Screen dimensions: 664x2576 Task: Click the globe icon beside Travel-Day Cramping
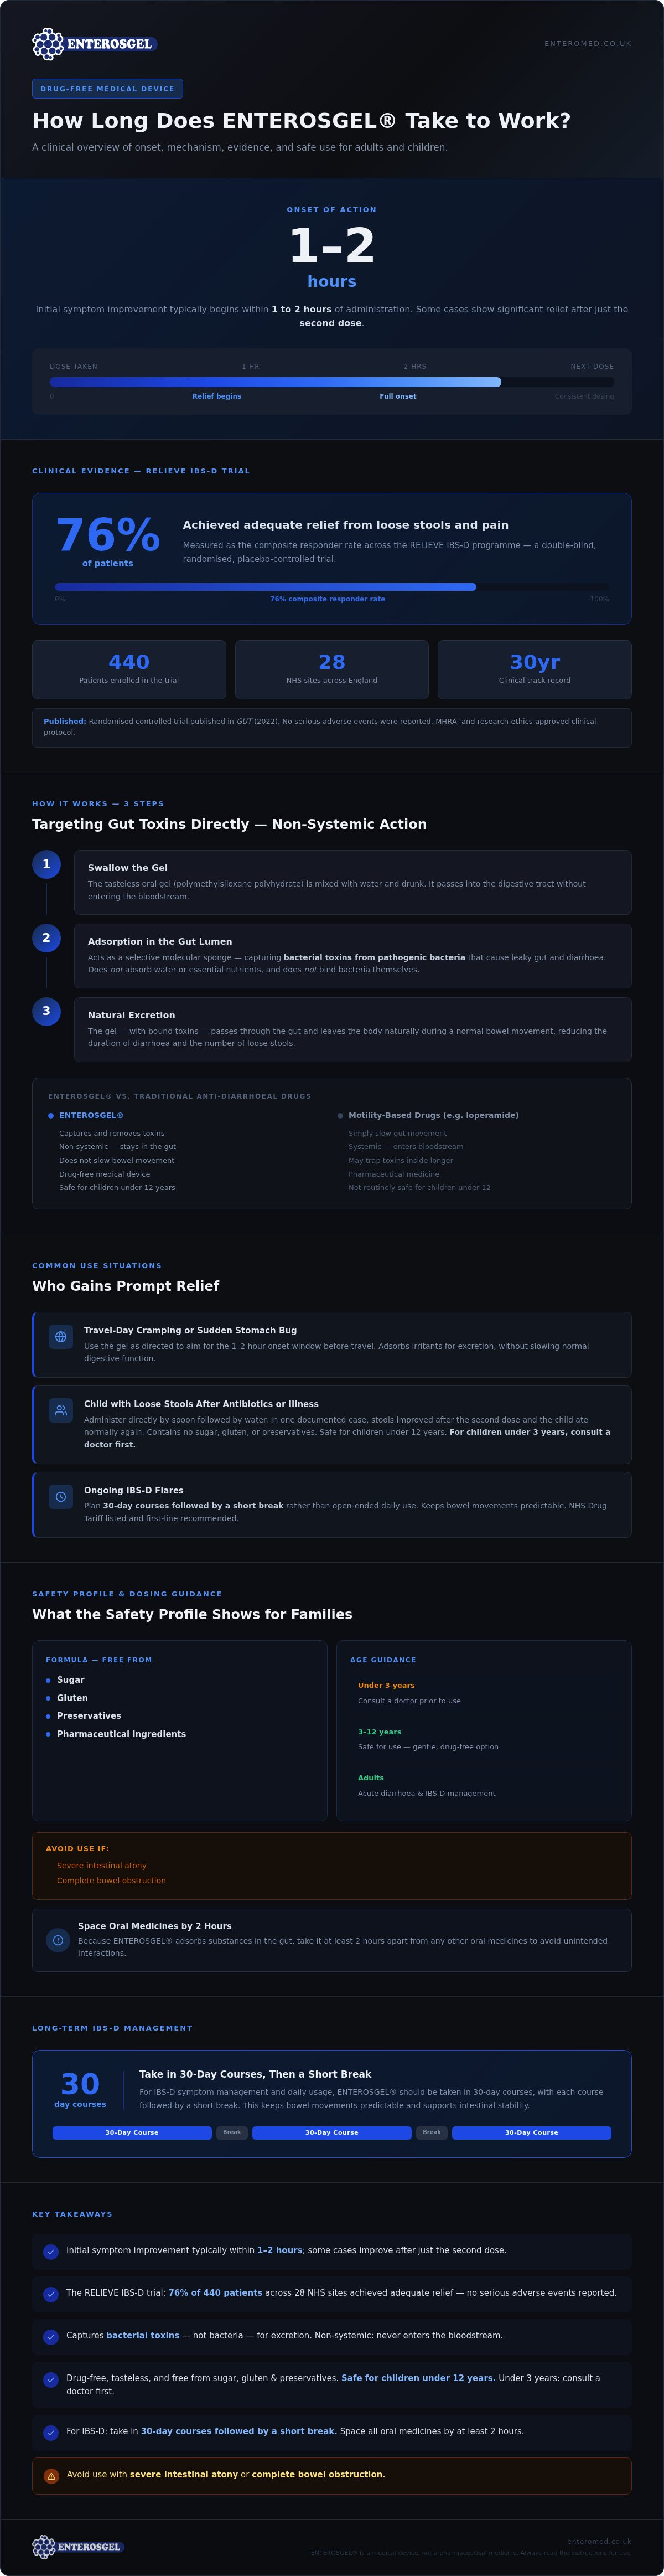61,1337
